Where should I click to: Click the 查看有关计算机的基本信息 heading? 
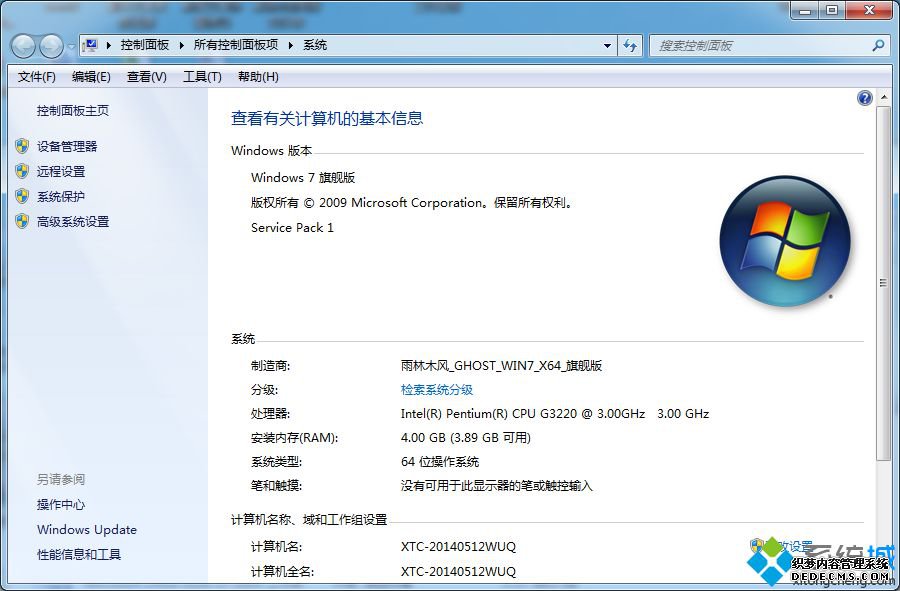point(327,119)
